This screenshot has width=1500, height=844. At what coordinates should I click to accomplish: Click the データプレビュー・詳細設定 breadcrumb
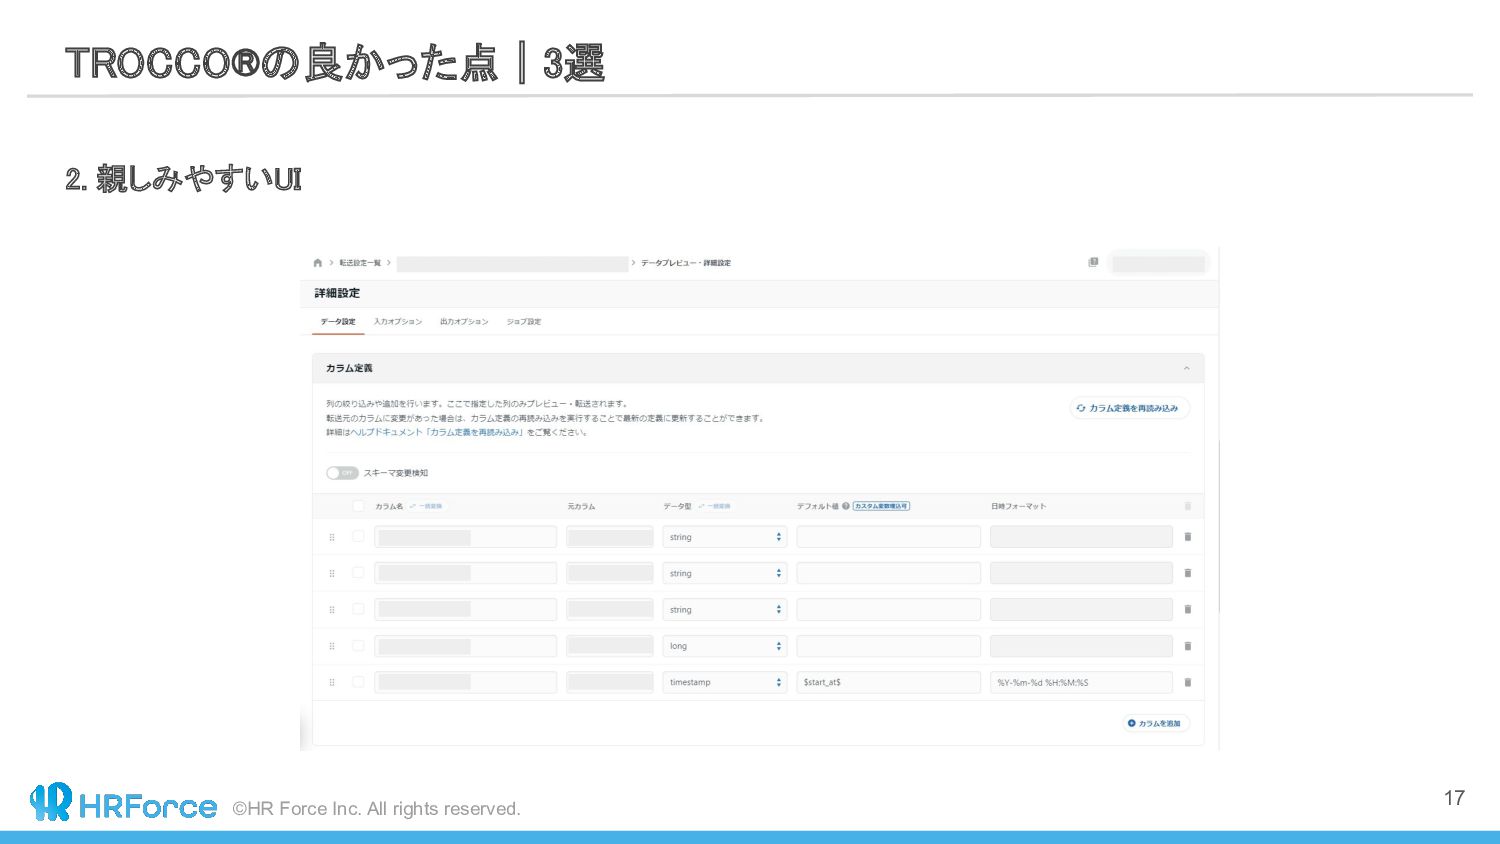(x=686, y=263)
